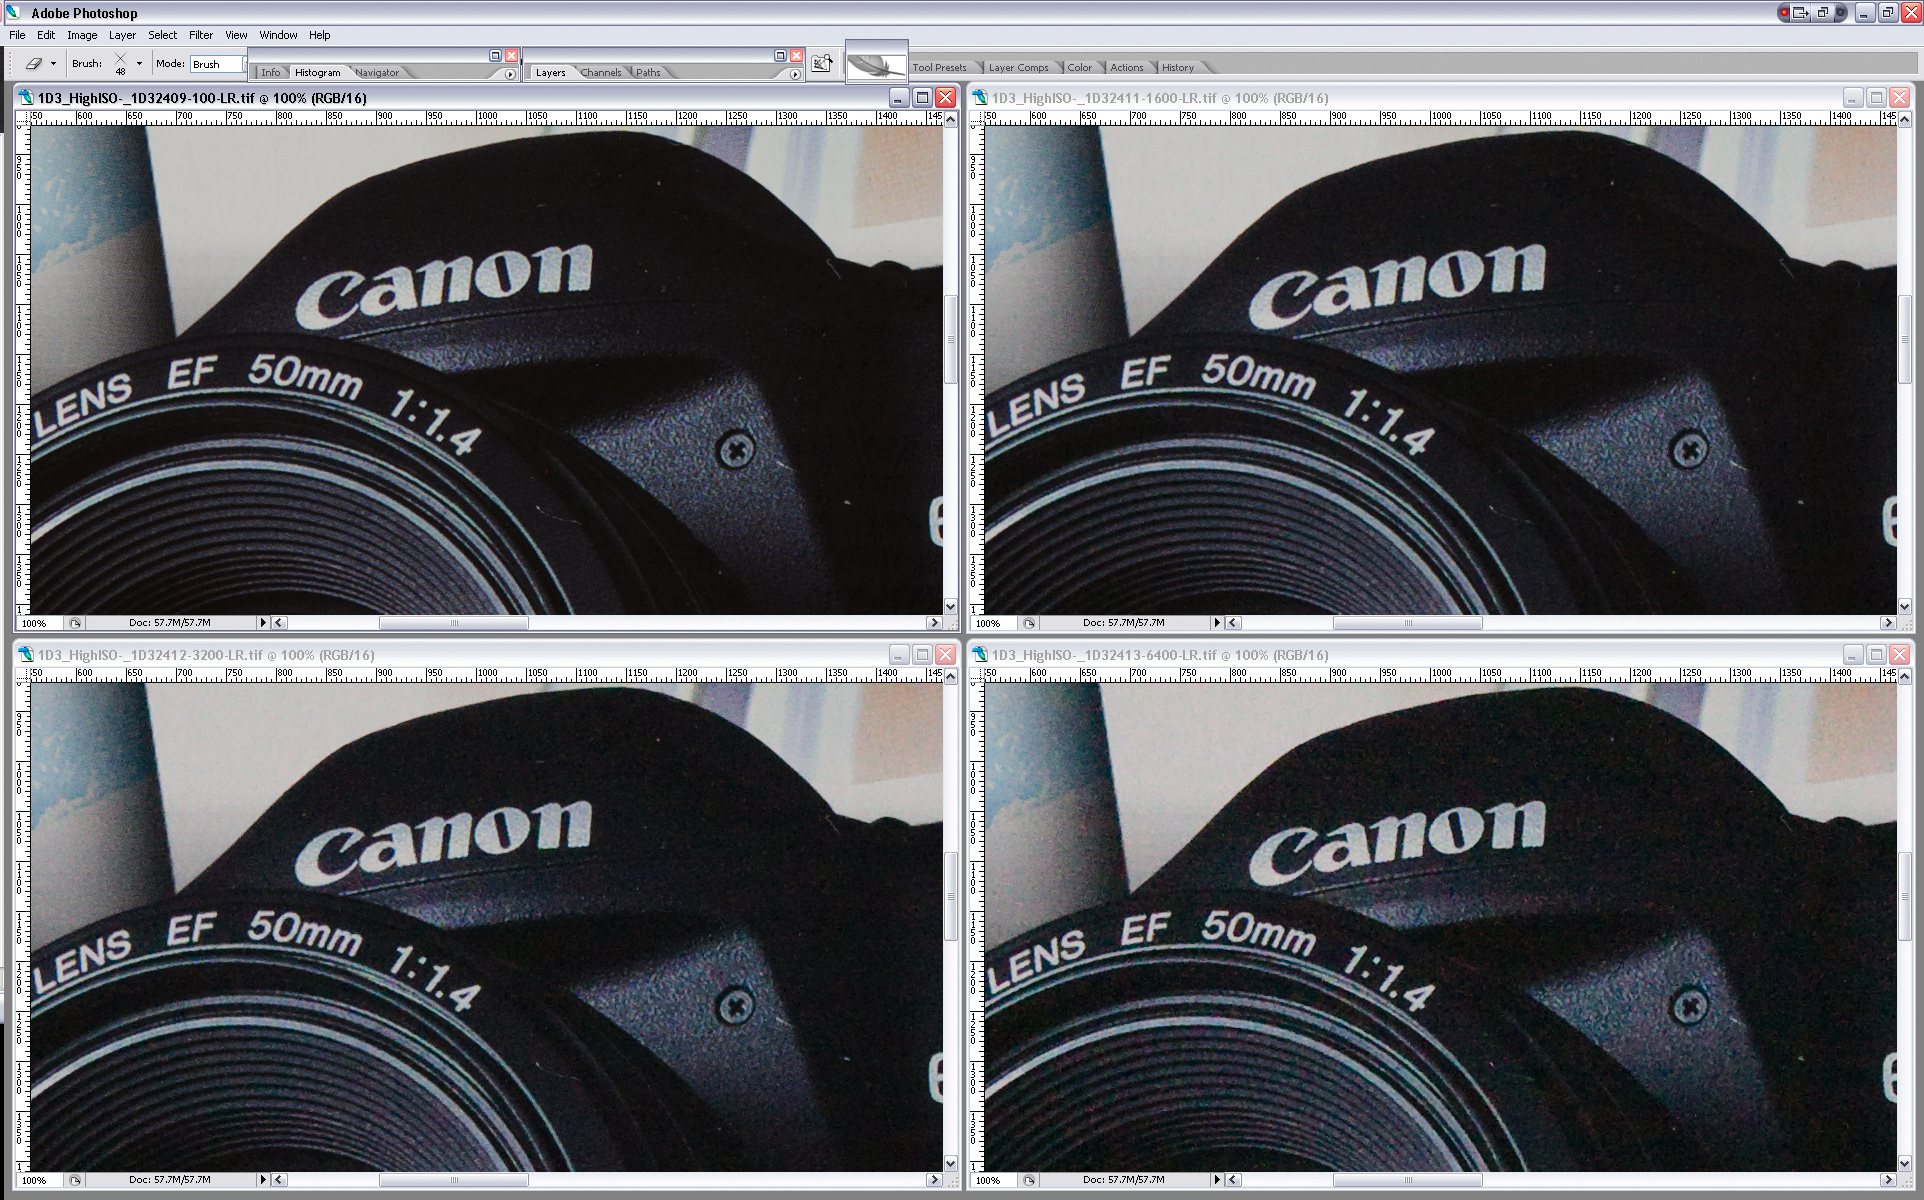The image size is (1924, 1200).
Task: Click the scroll right arrow in 1600-LR window
Action: click(x=1888, y=623)
